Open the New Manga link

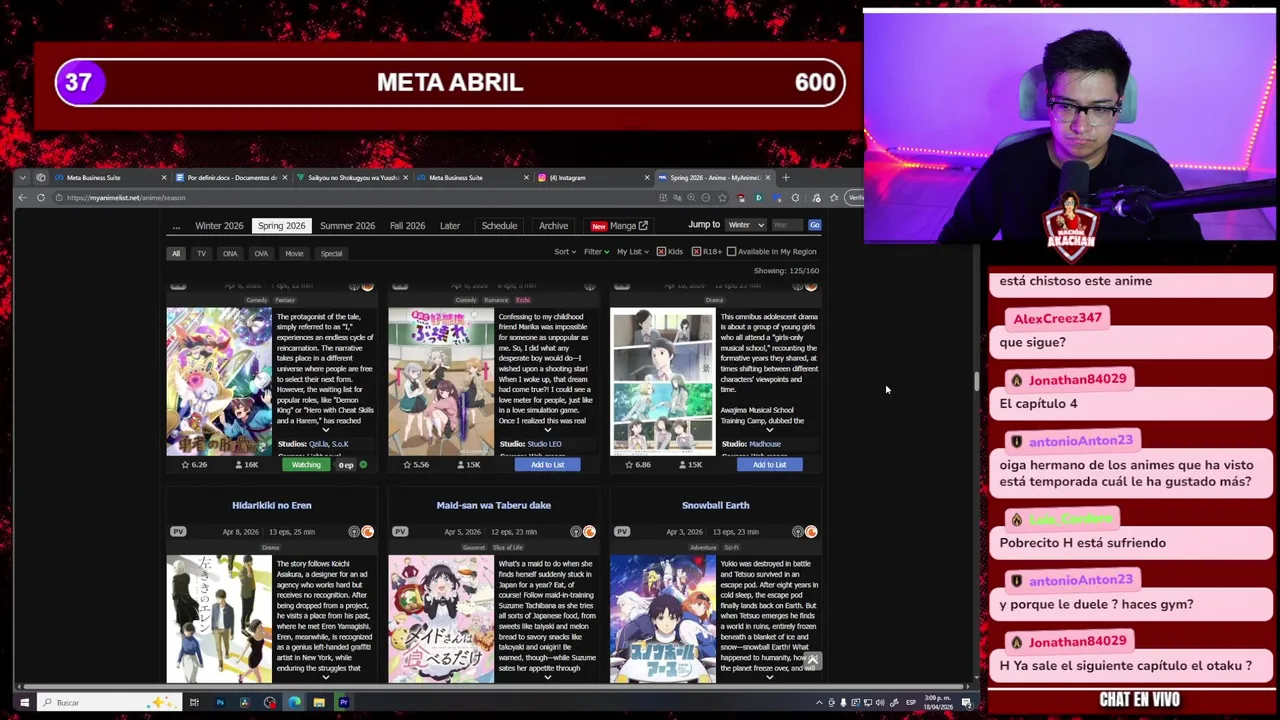619,226
